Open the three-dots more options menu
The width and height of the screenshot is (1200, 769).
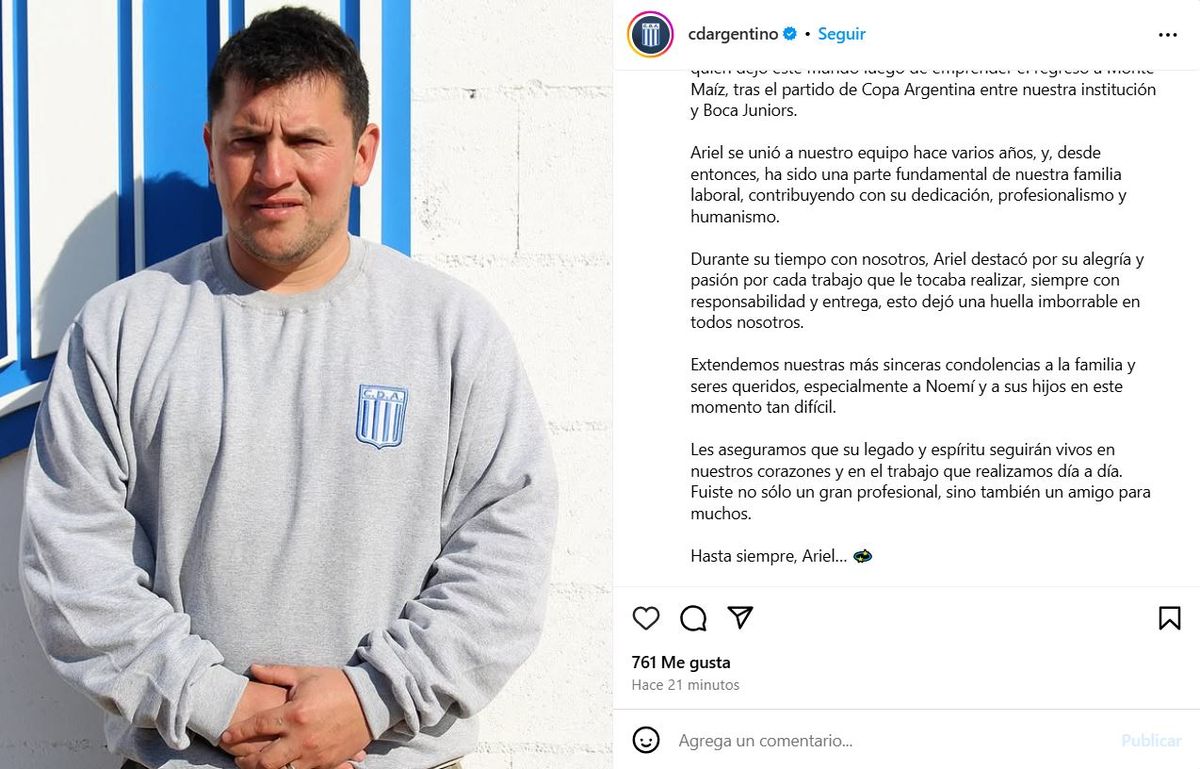pos(1167,34)
